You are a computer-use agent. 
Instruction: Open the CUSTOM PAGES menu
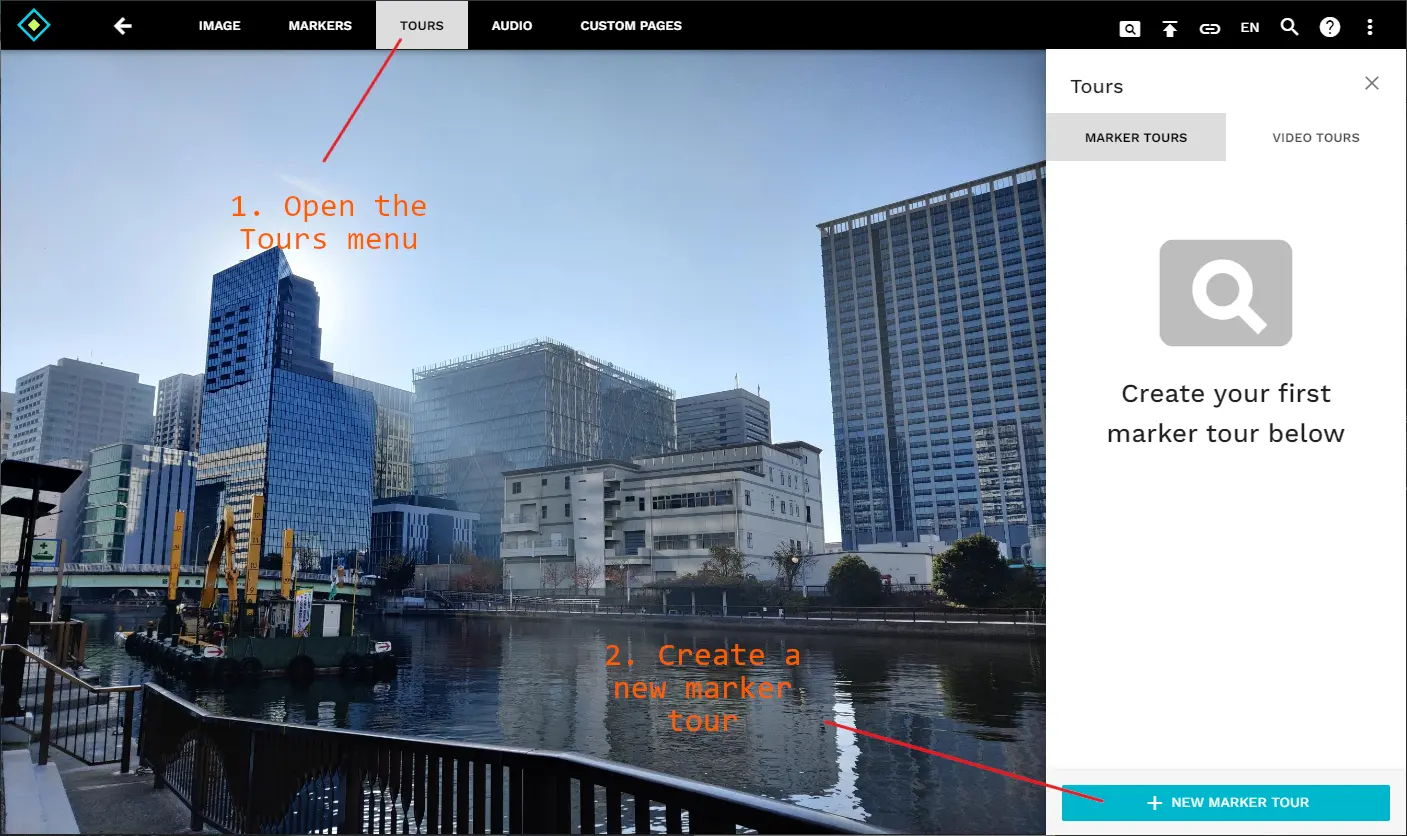[631, 26]
